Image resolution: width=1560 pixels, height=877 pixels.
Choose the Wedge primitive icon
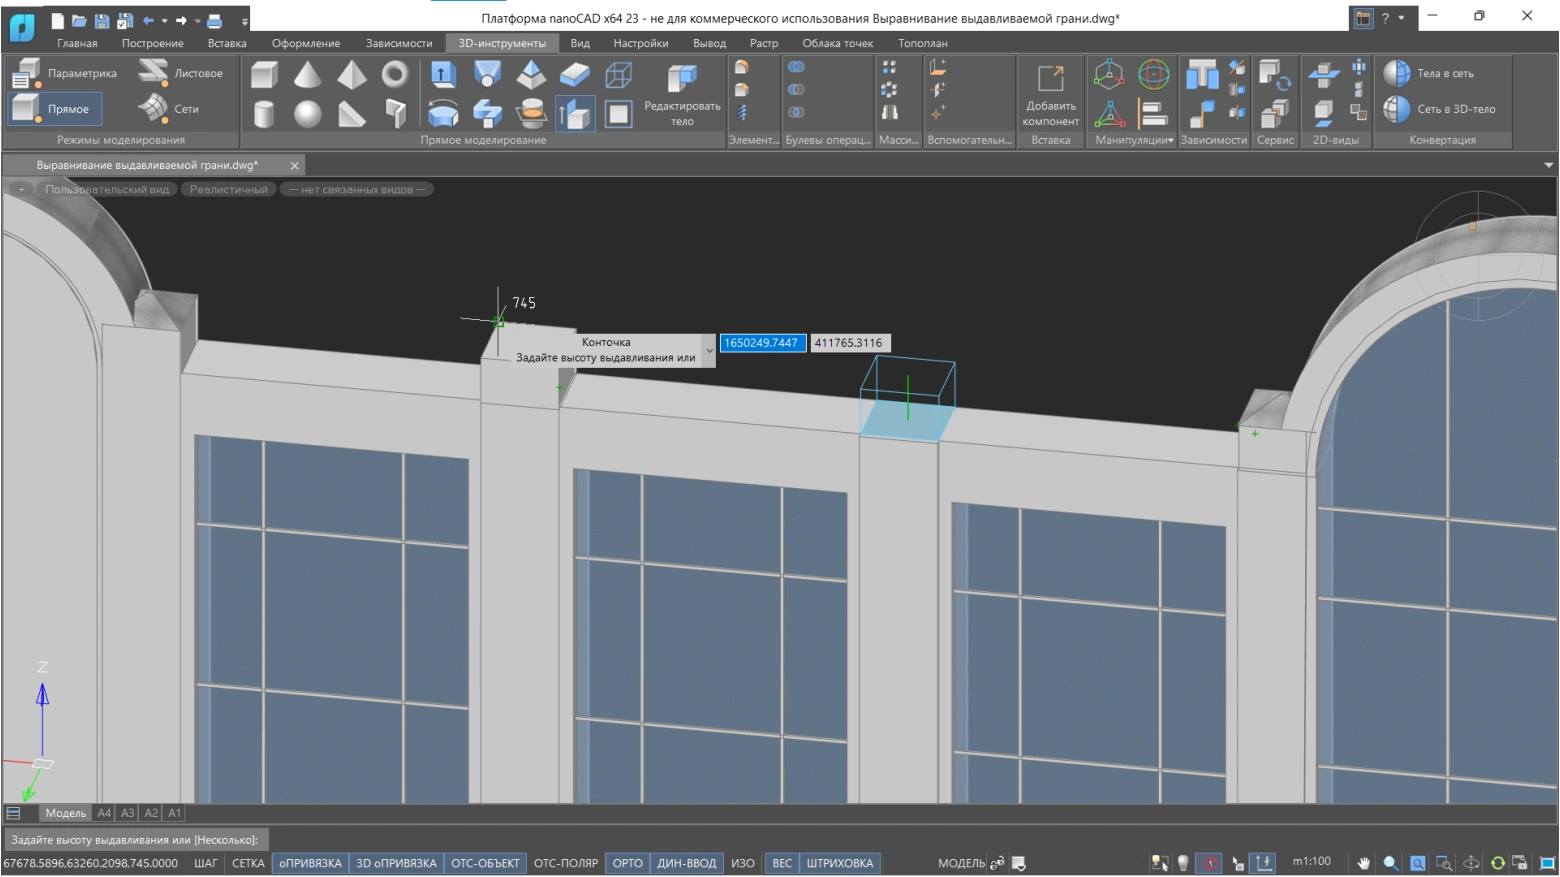351,114
